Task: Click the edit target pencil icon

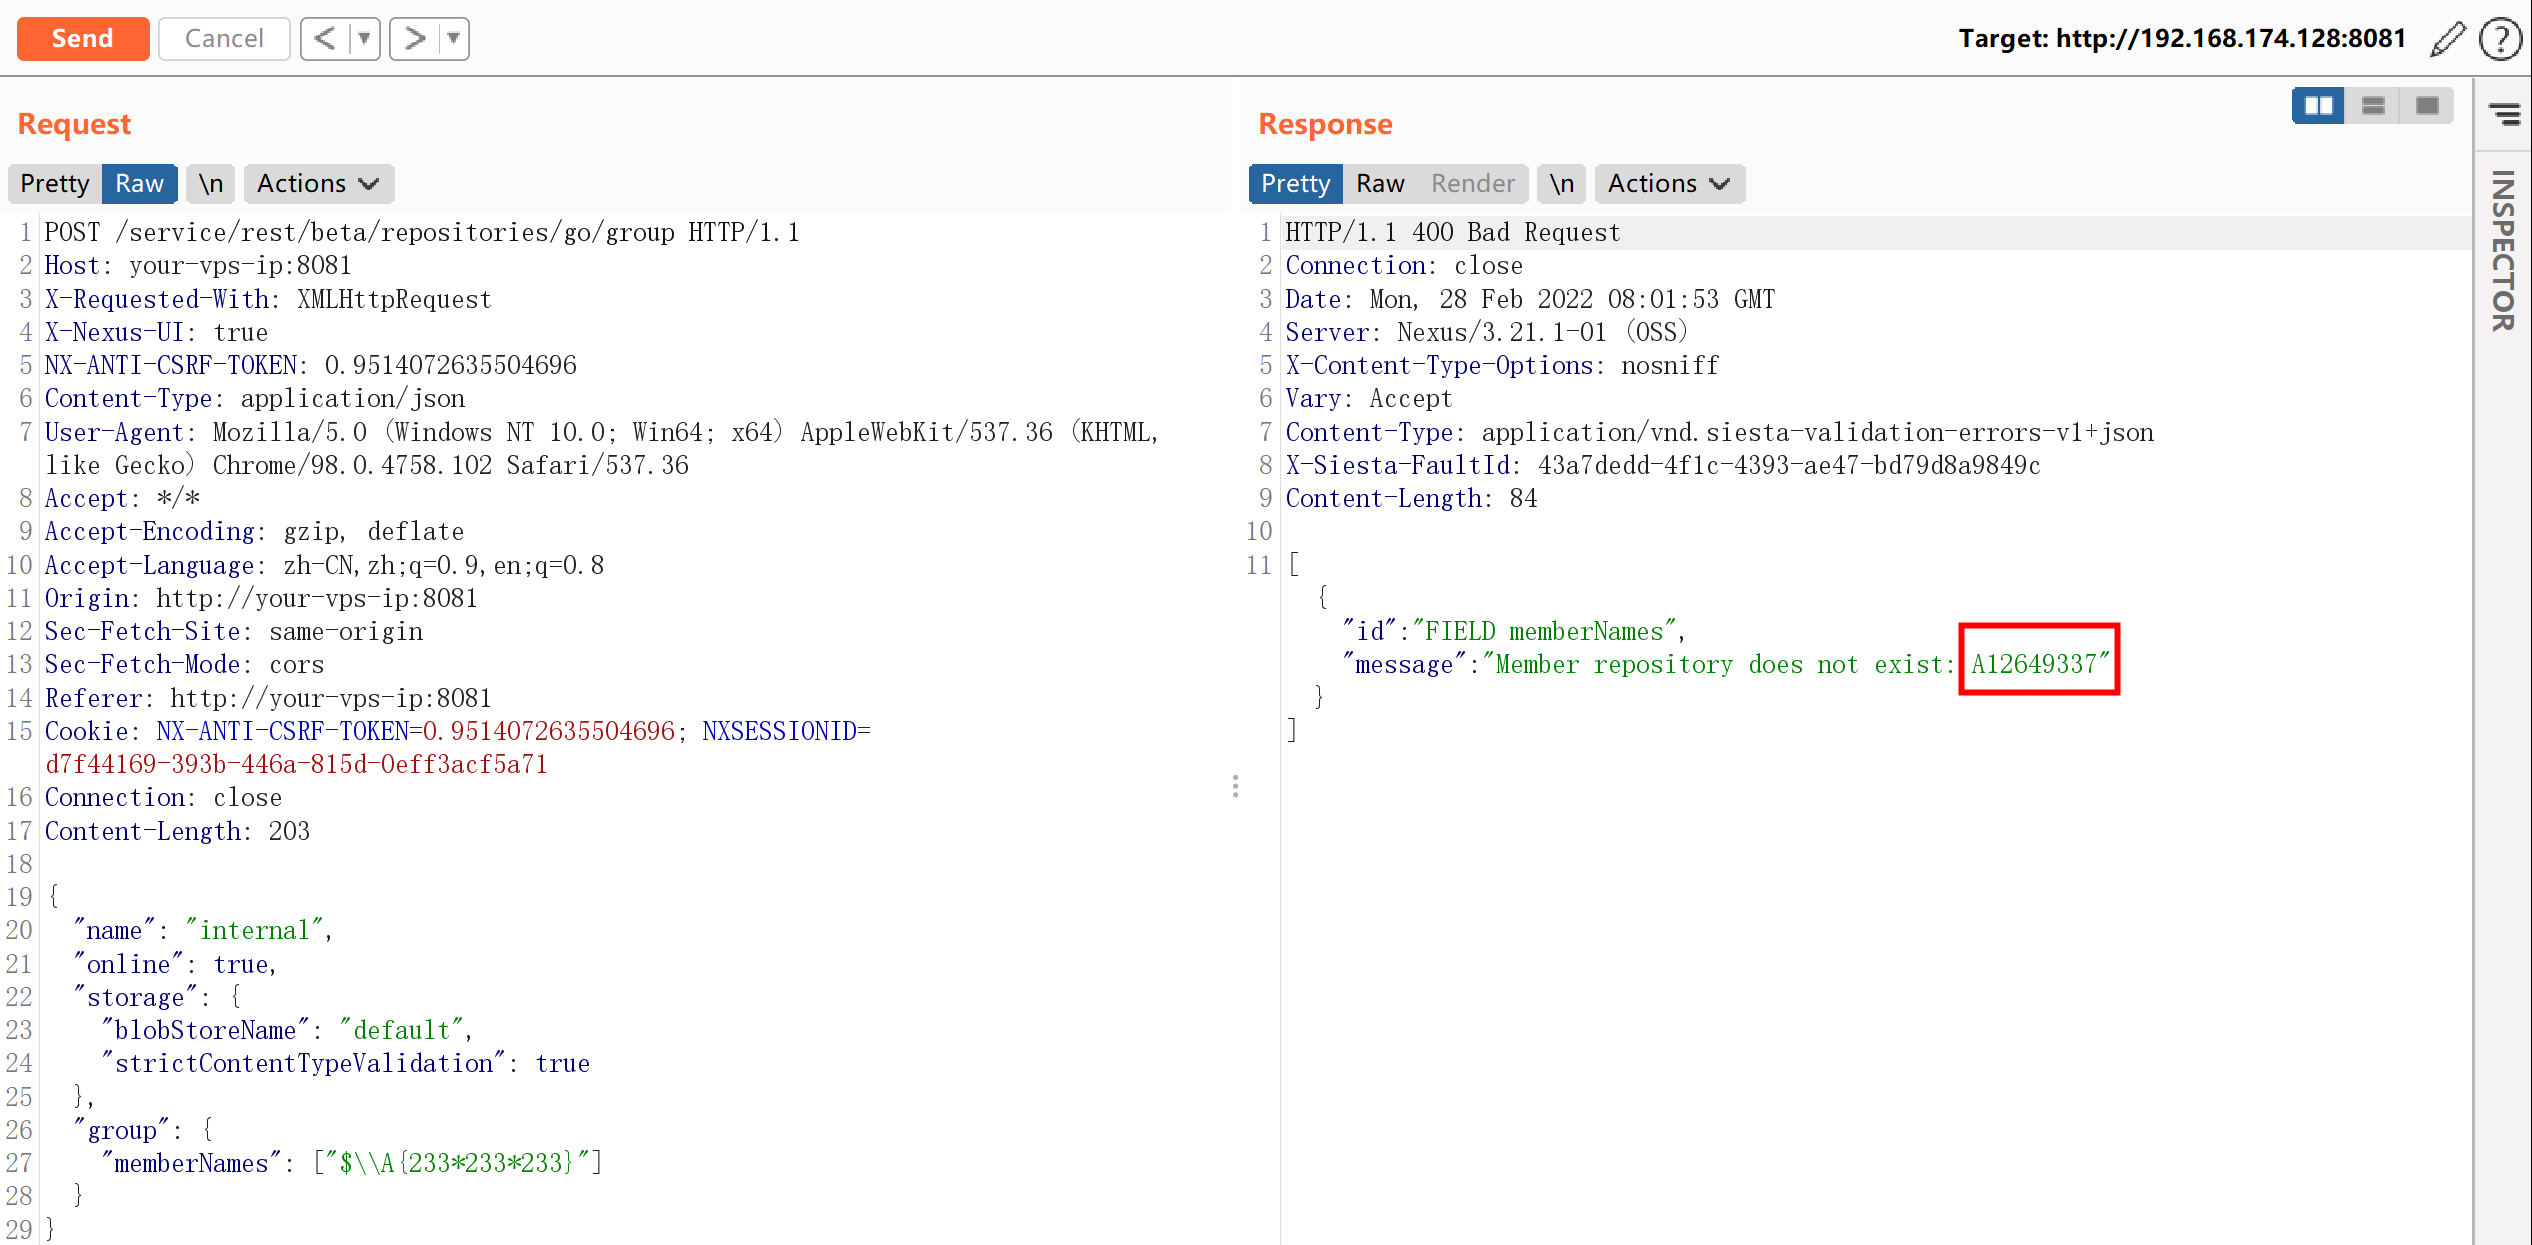Action: [2447, 39]
